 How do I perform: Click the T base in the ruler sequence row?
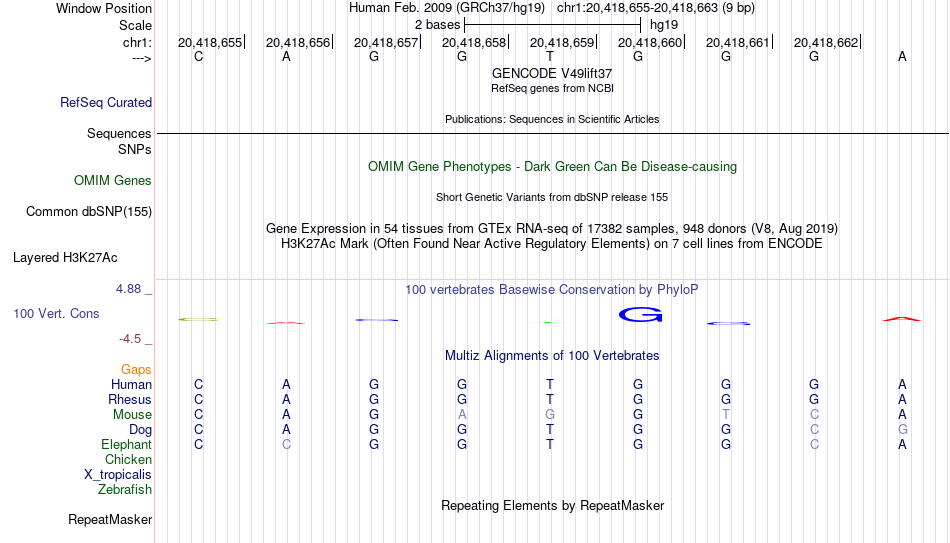pos(550,57)
